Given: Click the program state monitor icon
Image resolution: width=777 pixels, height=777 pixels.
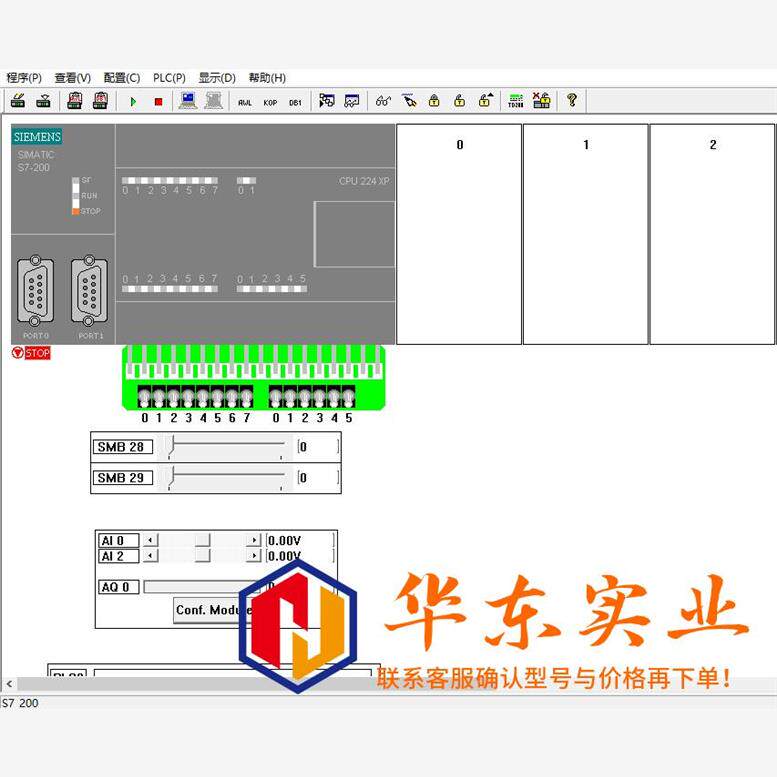Looking at the screenshot, I should 327,101.
